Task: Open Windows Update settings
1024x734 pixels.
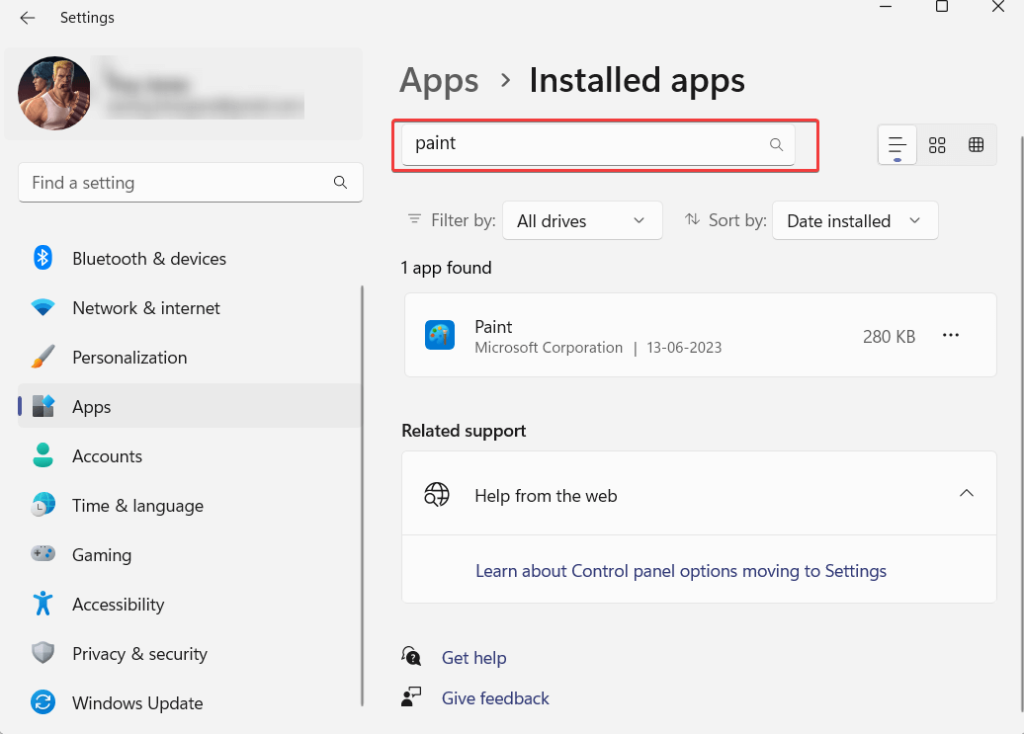Action: point(190,703)
